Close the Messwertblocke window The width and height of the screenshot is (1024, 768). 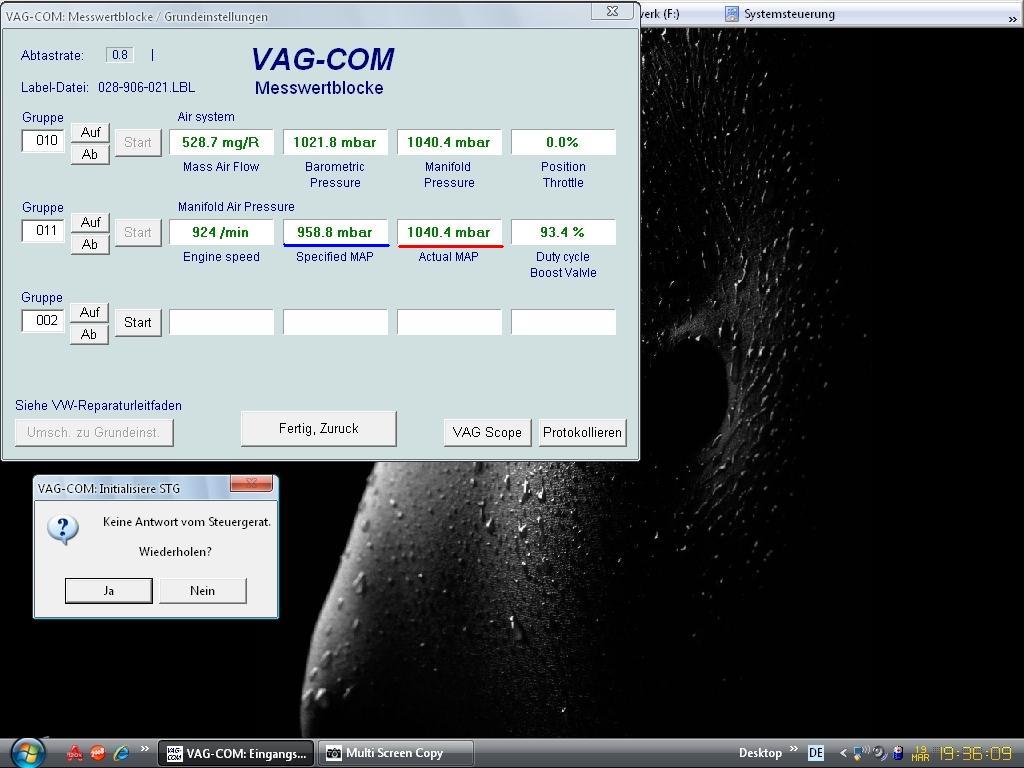point(612,11)
